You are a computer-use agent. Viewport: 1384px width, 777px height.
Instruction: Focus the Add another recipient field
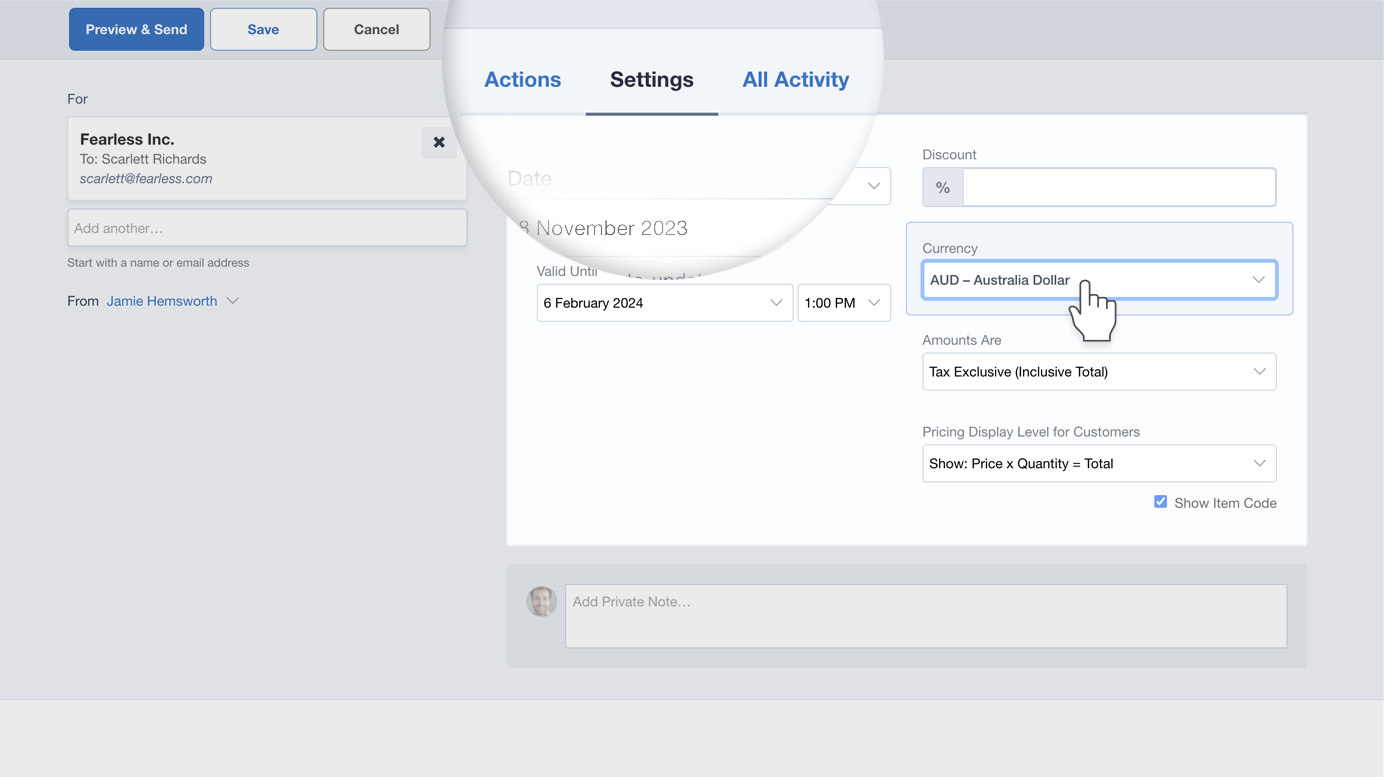[x=267, y=228]
